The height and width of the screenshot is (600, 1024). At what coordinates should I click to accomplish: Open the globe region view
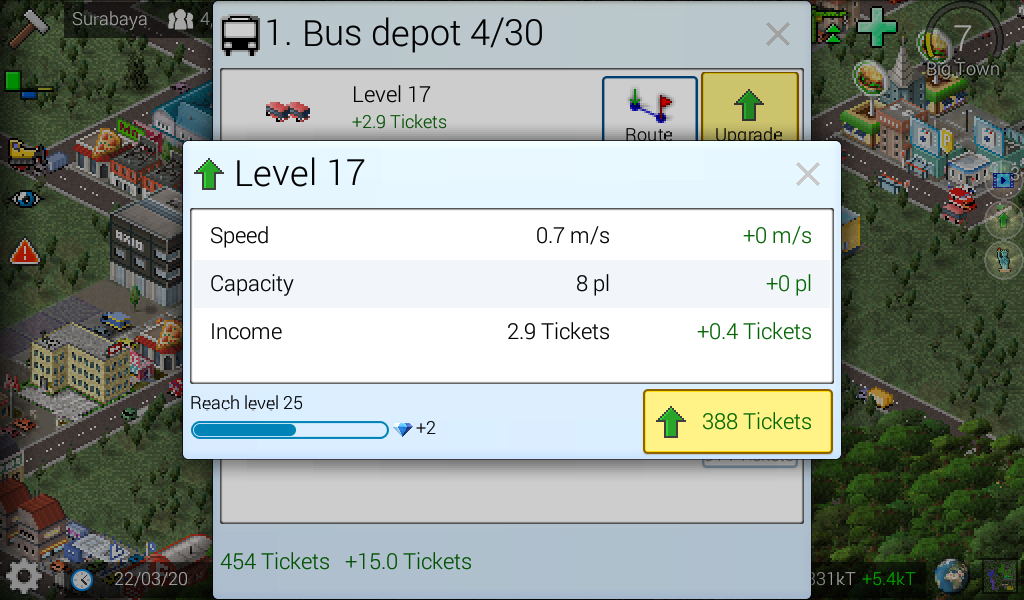pos(950,576)
